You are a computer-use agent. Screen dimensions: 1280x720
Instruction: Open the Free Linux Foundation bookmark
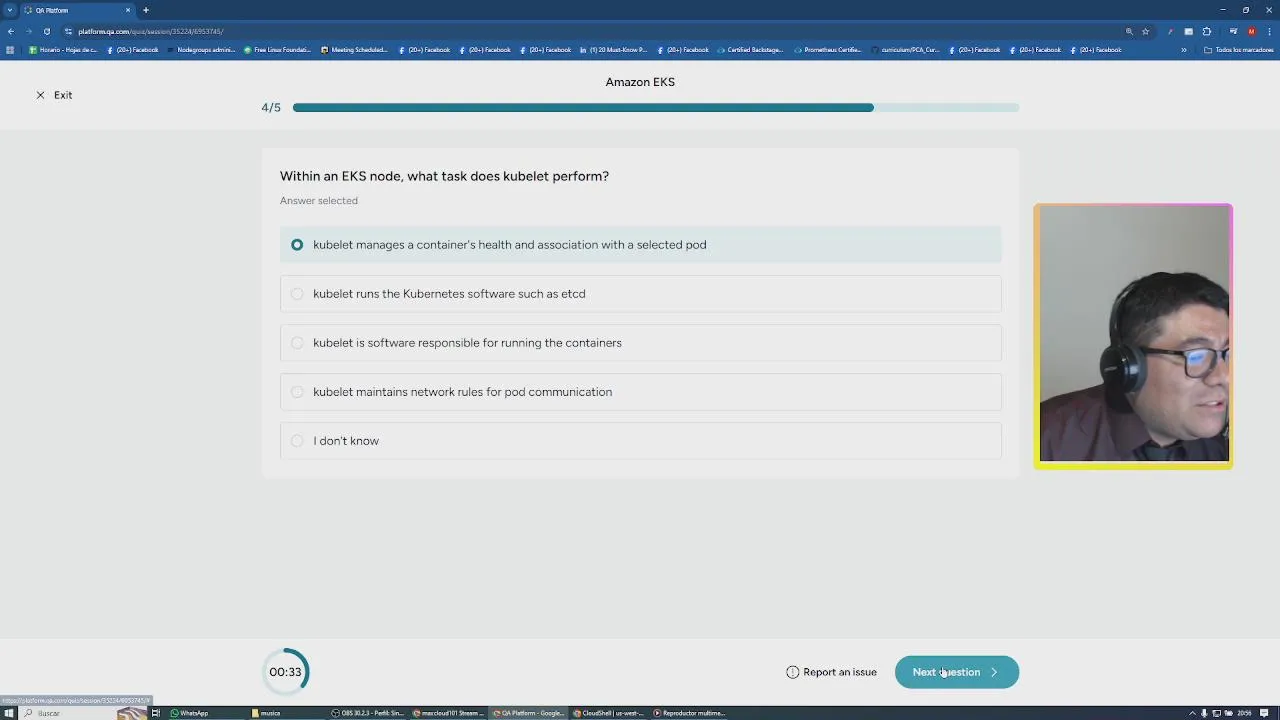278,50
